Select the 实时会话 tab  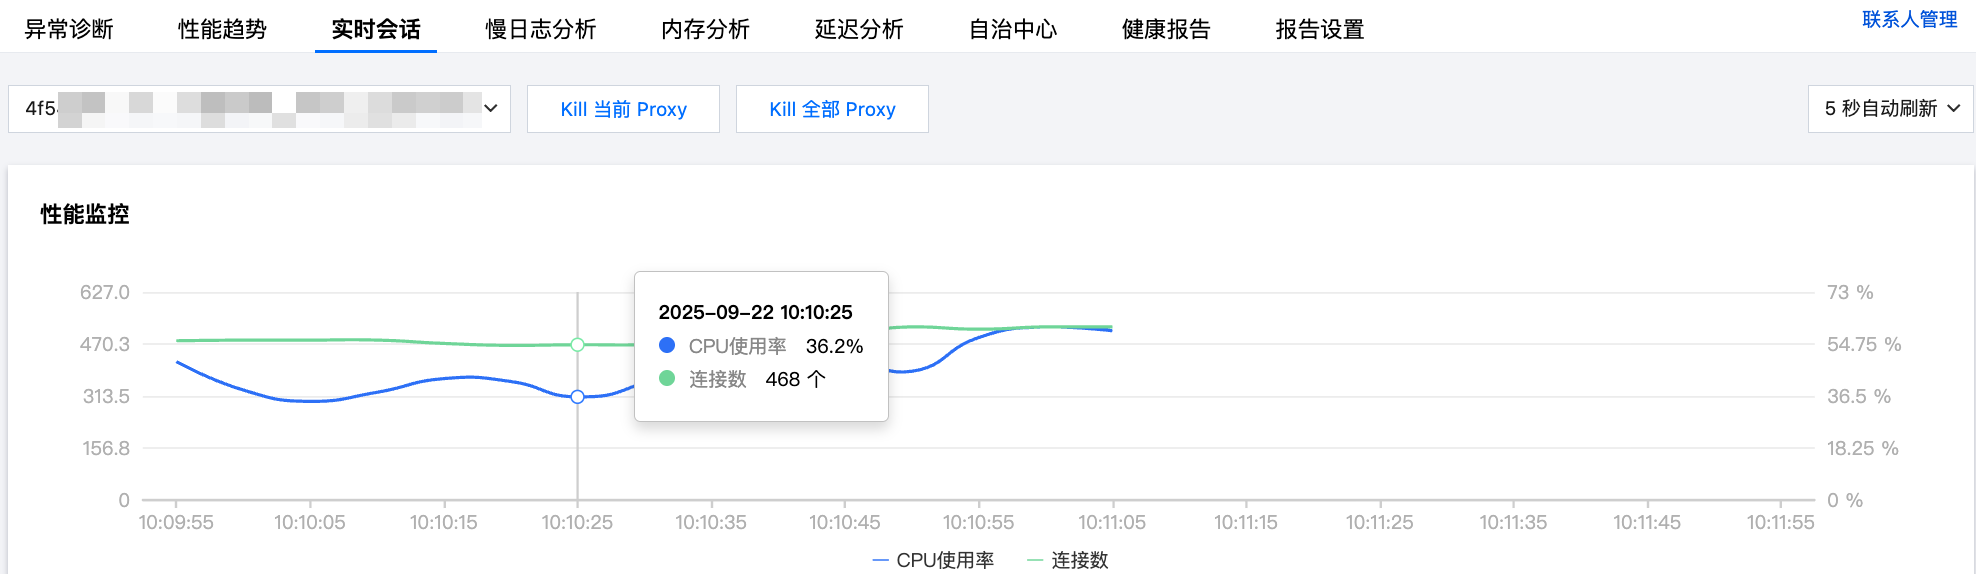pyautogui.click(x=376, y=29)
